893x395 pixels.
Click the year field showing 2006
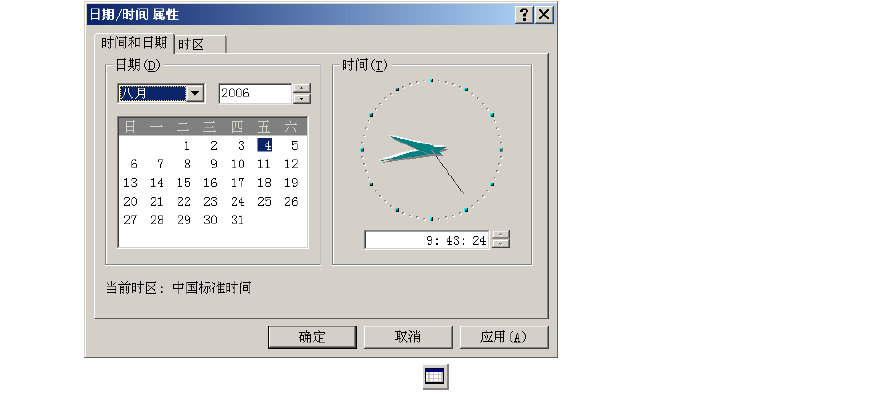256,94
